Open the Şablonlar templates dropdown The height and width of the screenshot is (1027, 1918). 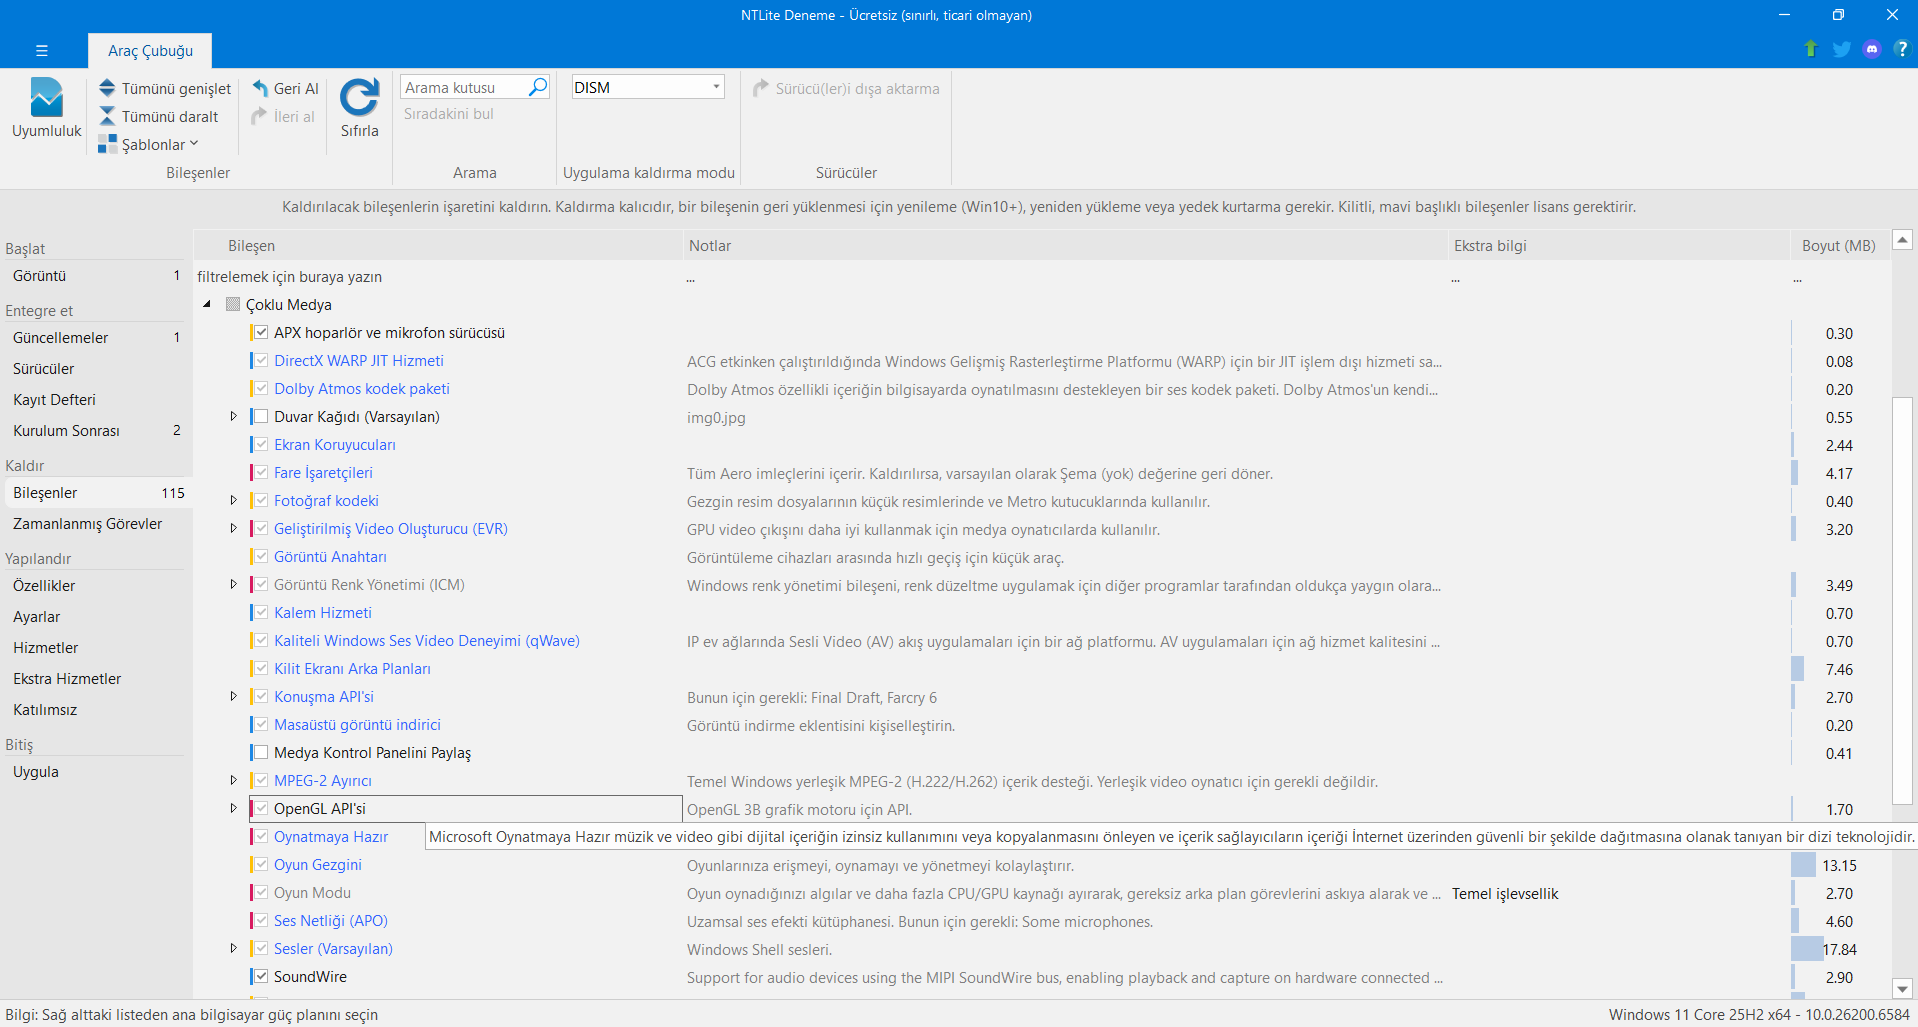[149, 144]
